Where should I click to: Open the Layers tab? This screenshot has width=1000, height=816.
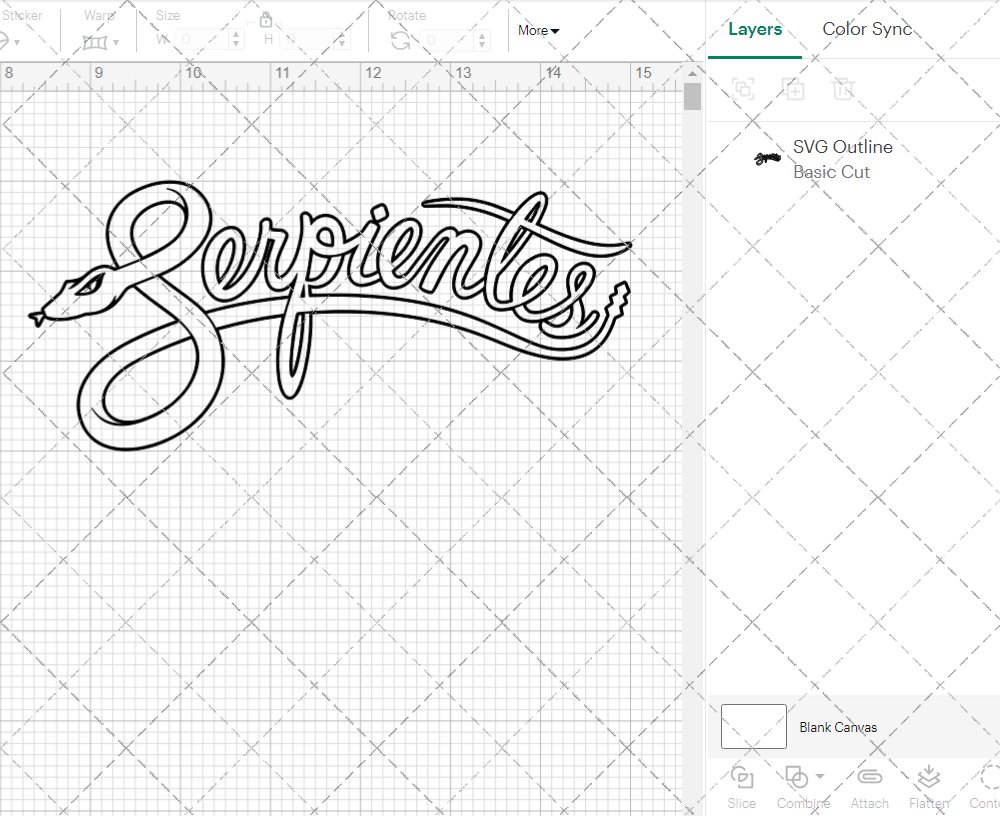[x=755, y=29]
